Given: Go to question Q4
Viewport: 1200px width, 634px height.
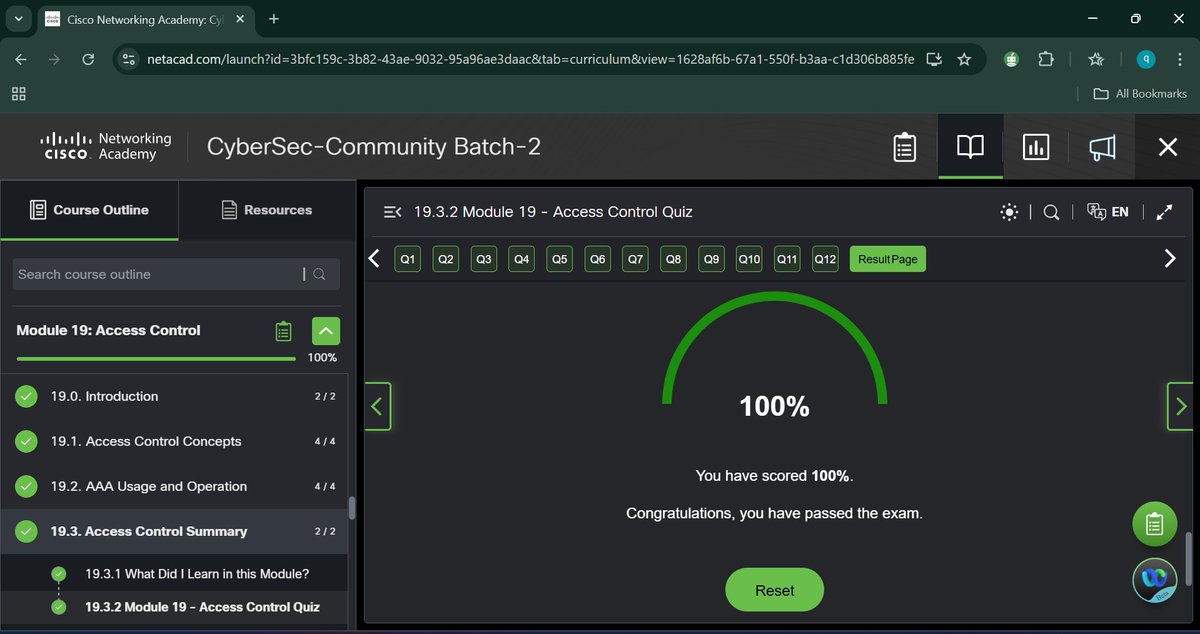Looking at the screenshot, I should click(522, 259).
